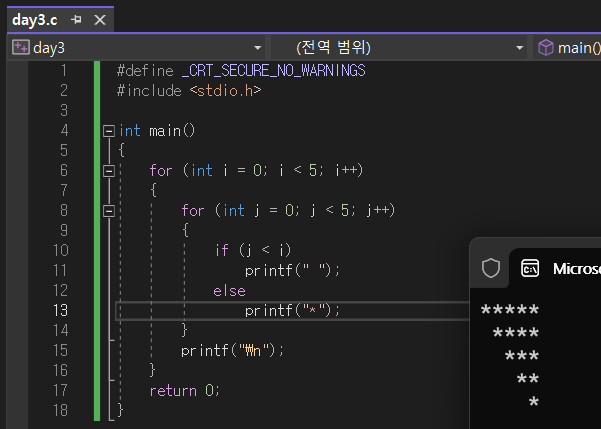
Task: Click the <stdio.h> include text
Action: [x=225, y=91]
